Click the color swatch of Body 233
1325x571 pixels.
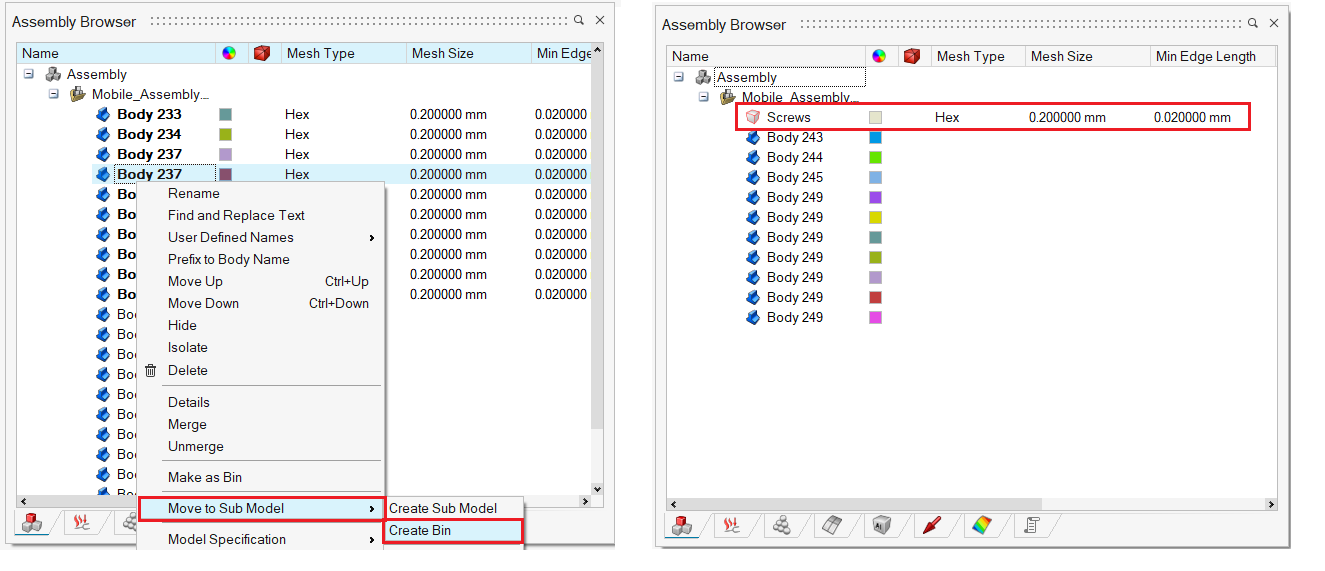pyautogui.click(x=226, y=114)
